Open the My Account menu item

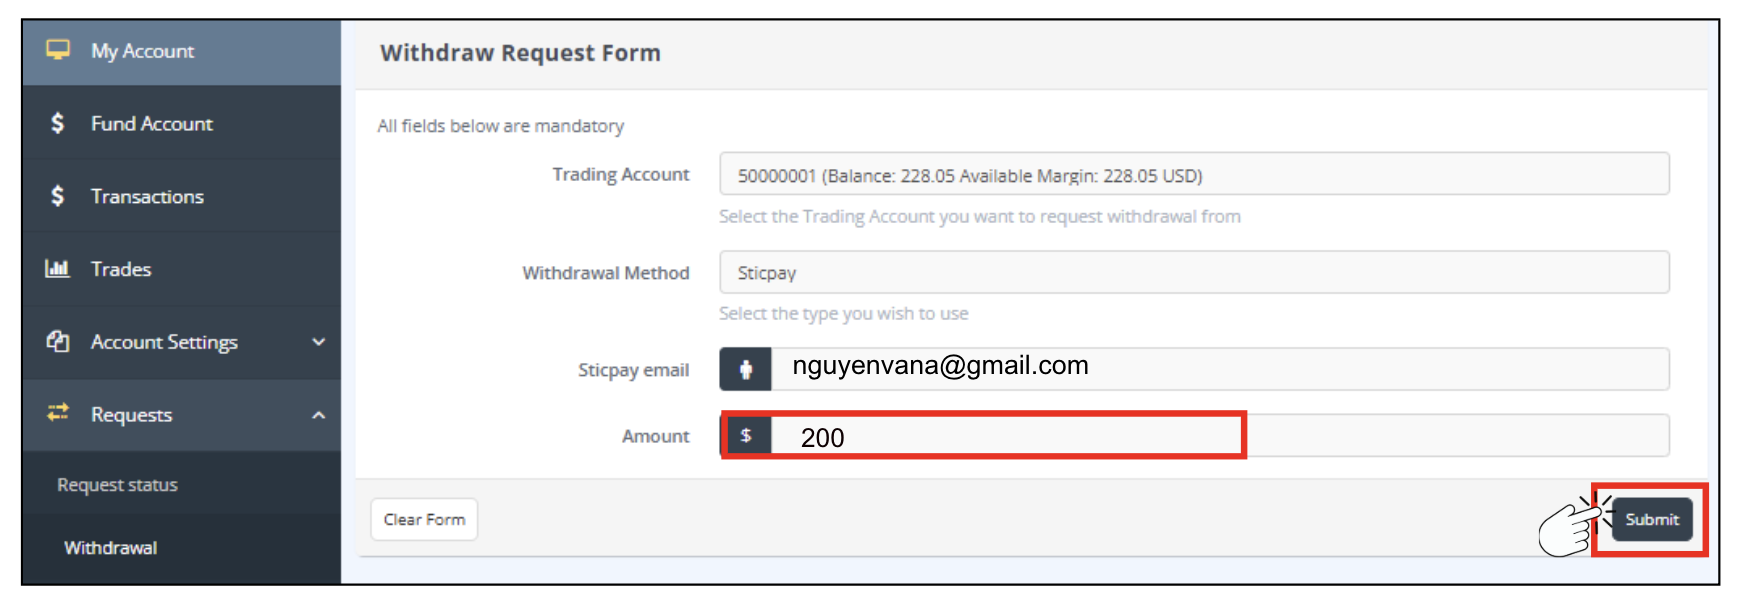pyautogui.click(x=143, y=51)
